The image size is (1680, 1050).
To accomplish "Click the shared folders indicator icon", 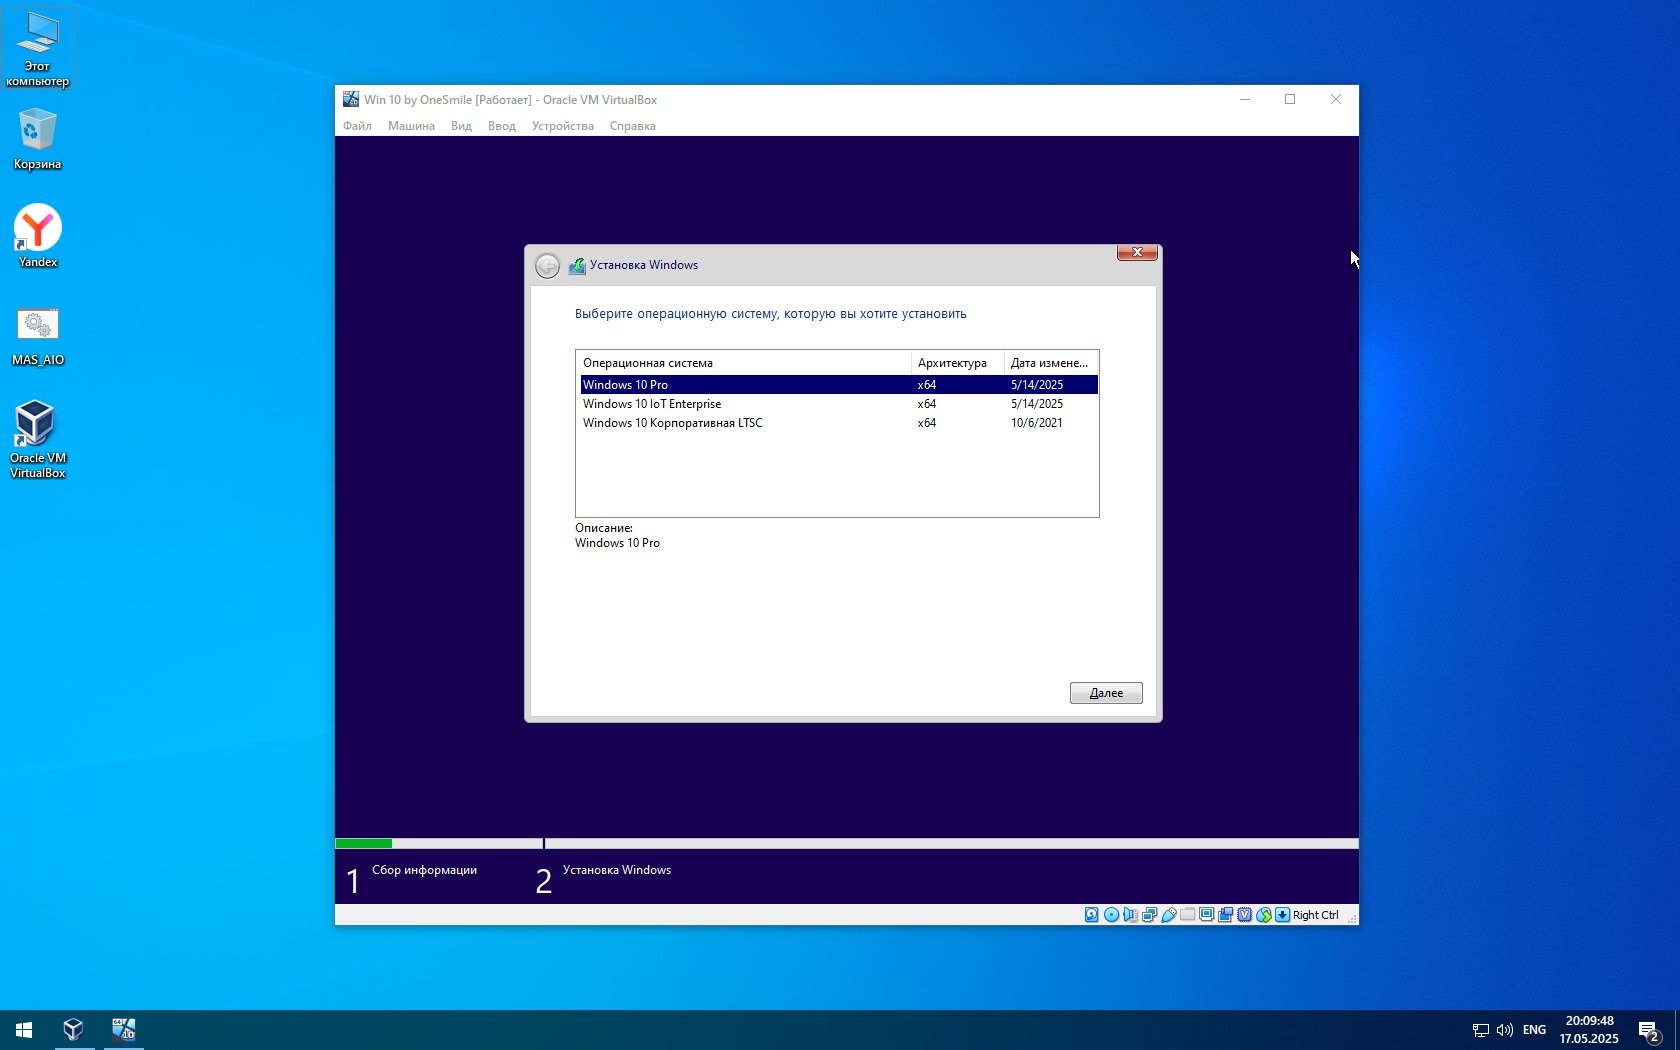I will click(x=1187, y=915).
